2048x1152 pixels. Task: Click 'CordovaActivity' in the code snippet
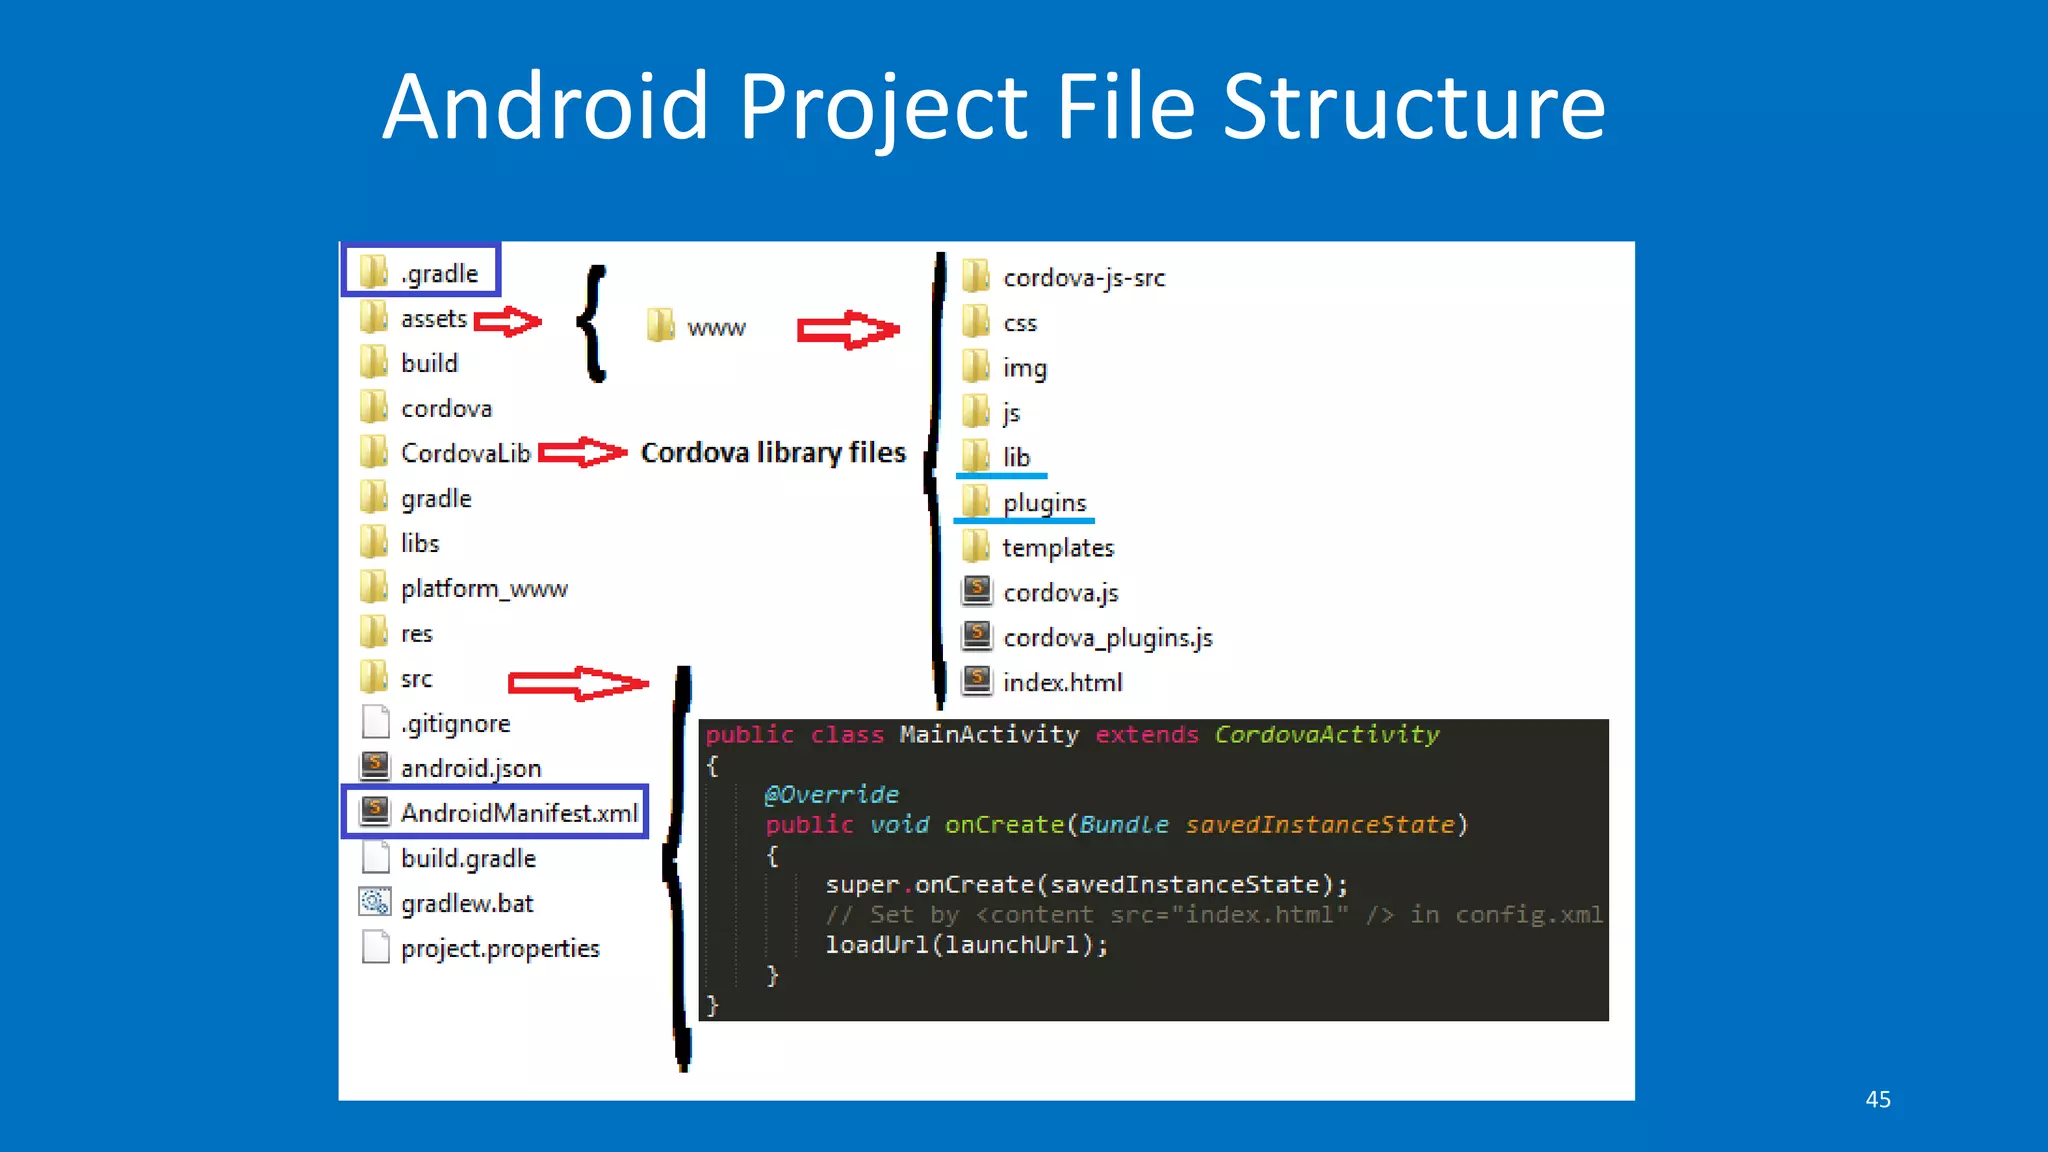tap(1327, 735)
